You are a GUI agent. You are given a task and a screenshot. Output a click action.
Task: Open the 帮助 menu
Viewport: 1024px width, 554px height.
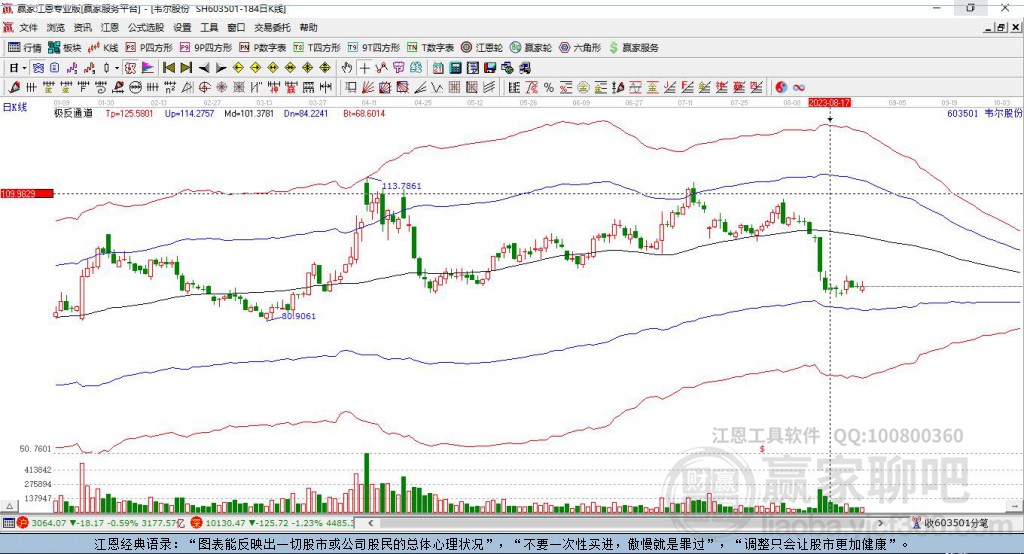point(308,27)
